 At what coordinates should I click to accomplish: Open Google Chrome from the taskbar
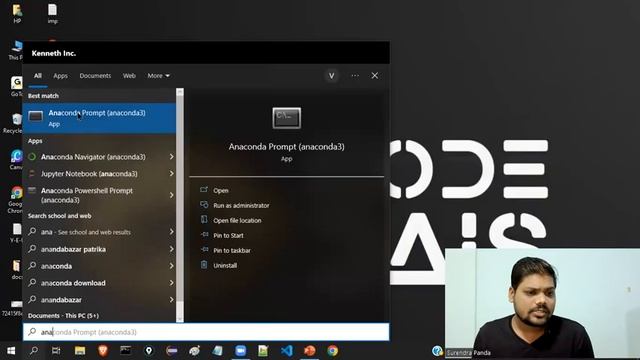point(332,351)
